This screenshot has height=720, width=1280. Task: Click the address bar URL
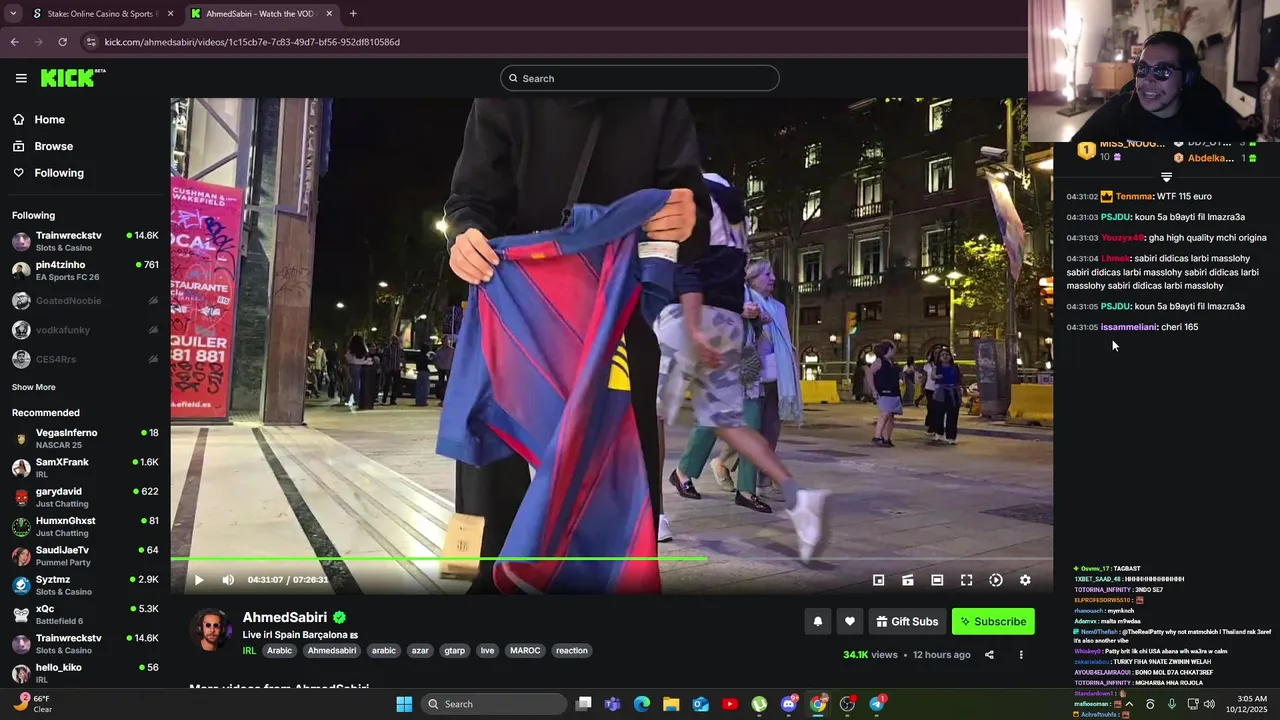coord(252,42)
